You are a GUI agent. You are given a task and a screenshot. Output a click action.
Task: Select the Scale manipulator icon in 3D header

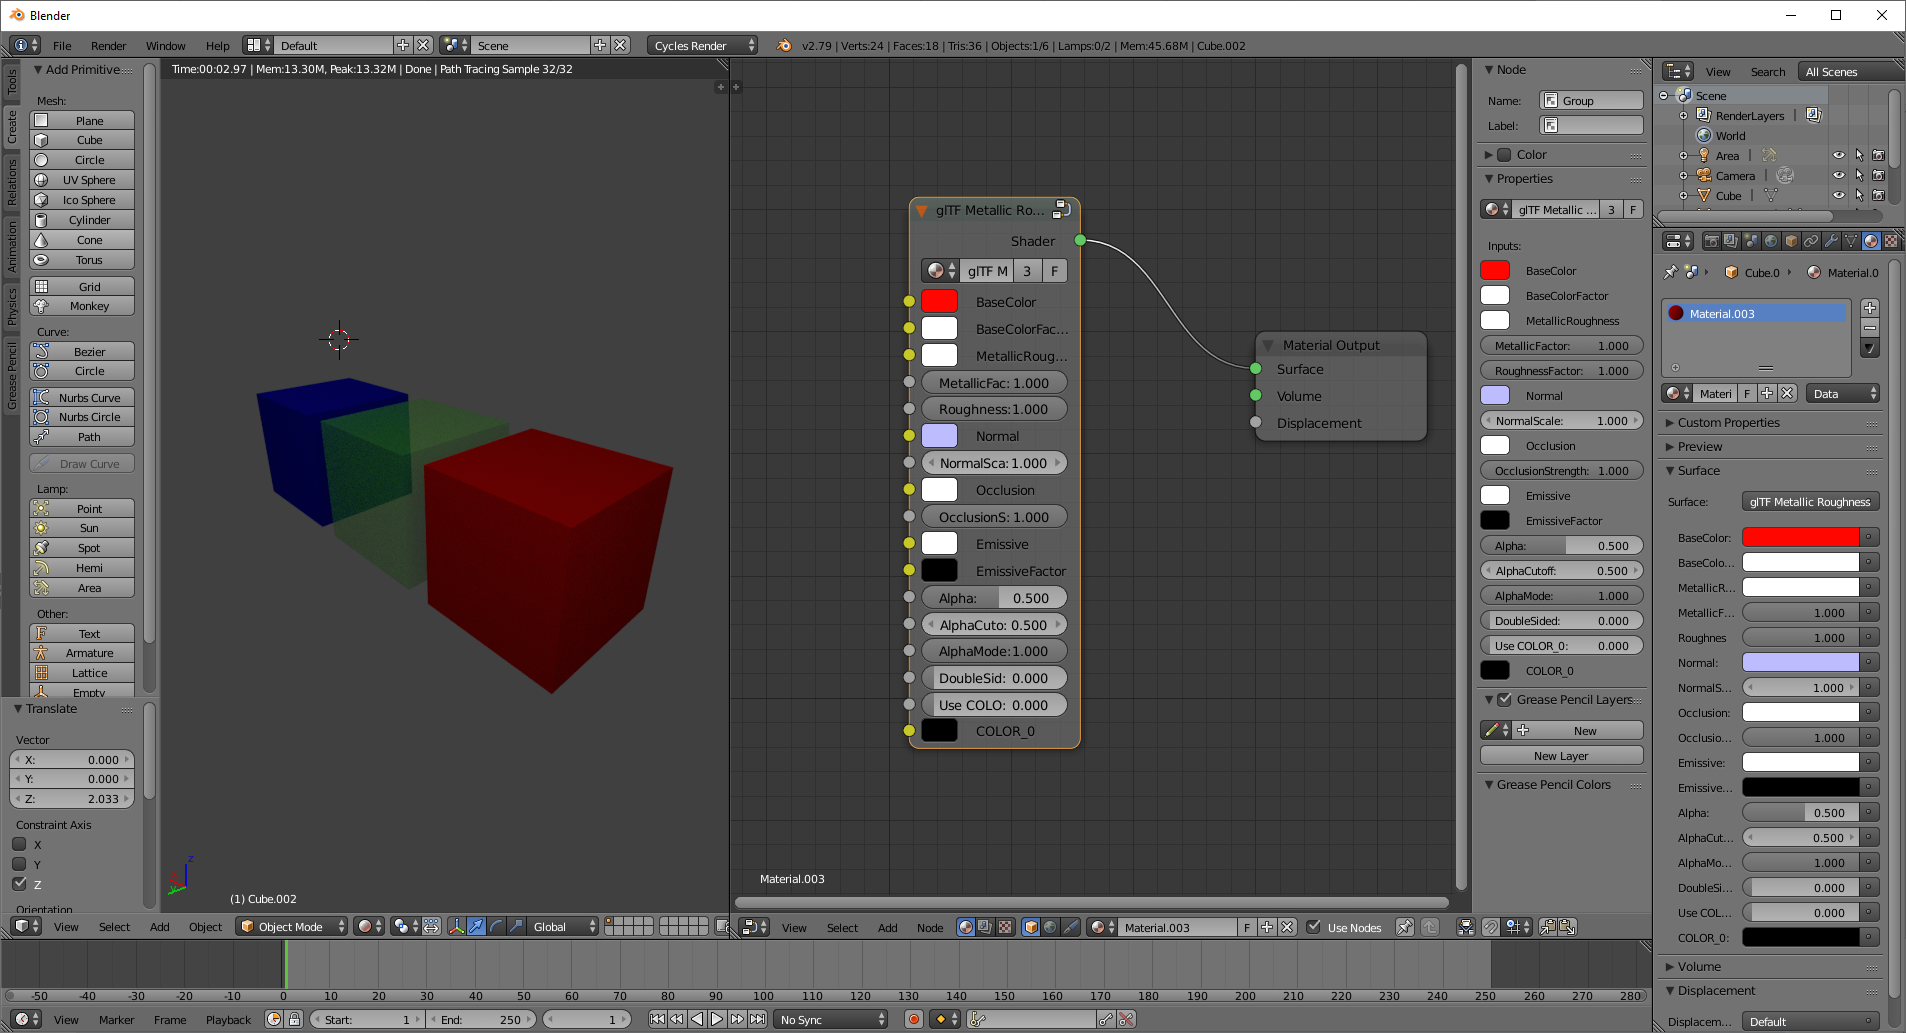click(x=516, y=927)
